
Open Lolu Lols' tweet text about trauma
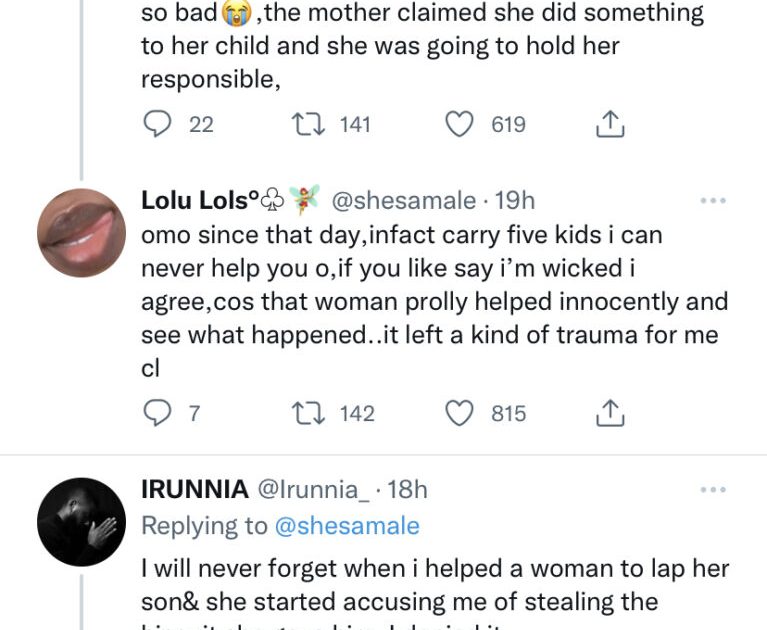(x=434, y=301)
